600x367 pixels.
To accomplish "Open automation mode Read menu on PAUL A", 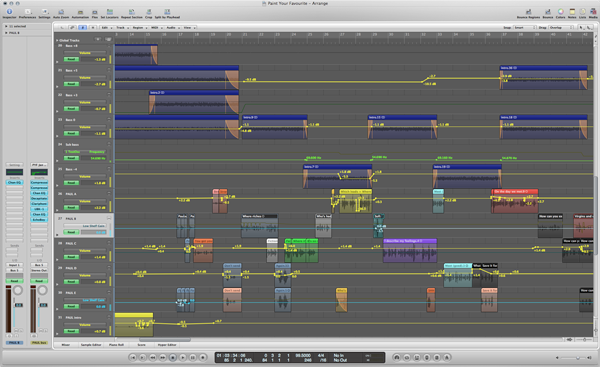I will coord(71,207).
